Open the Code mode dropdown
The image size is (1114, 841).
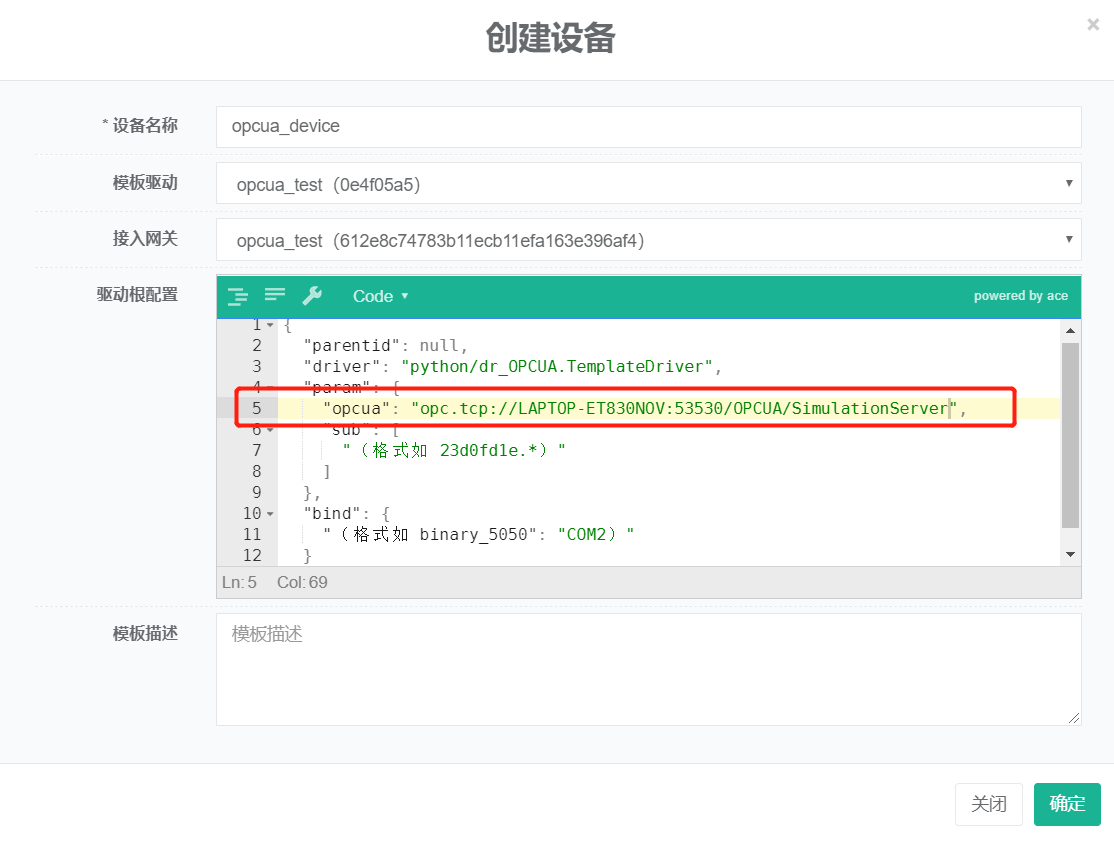(380, 296)
